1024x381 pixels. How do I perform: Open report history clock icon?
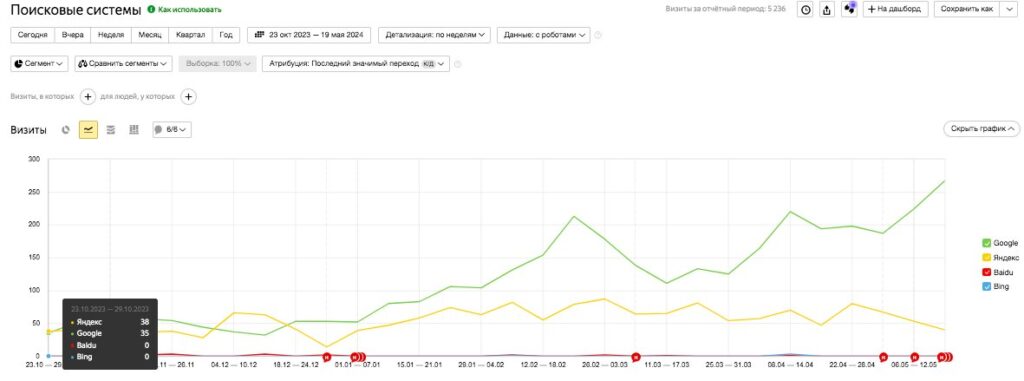coord(806,10)
